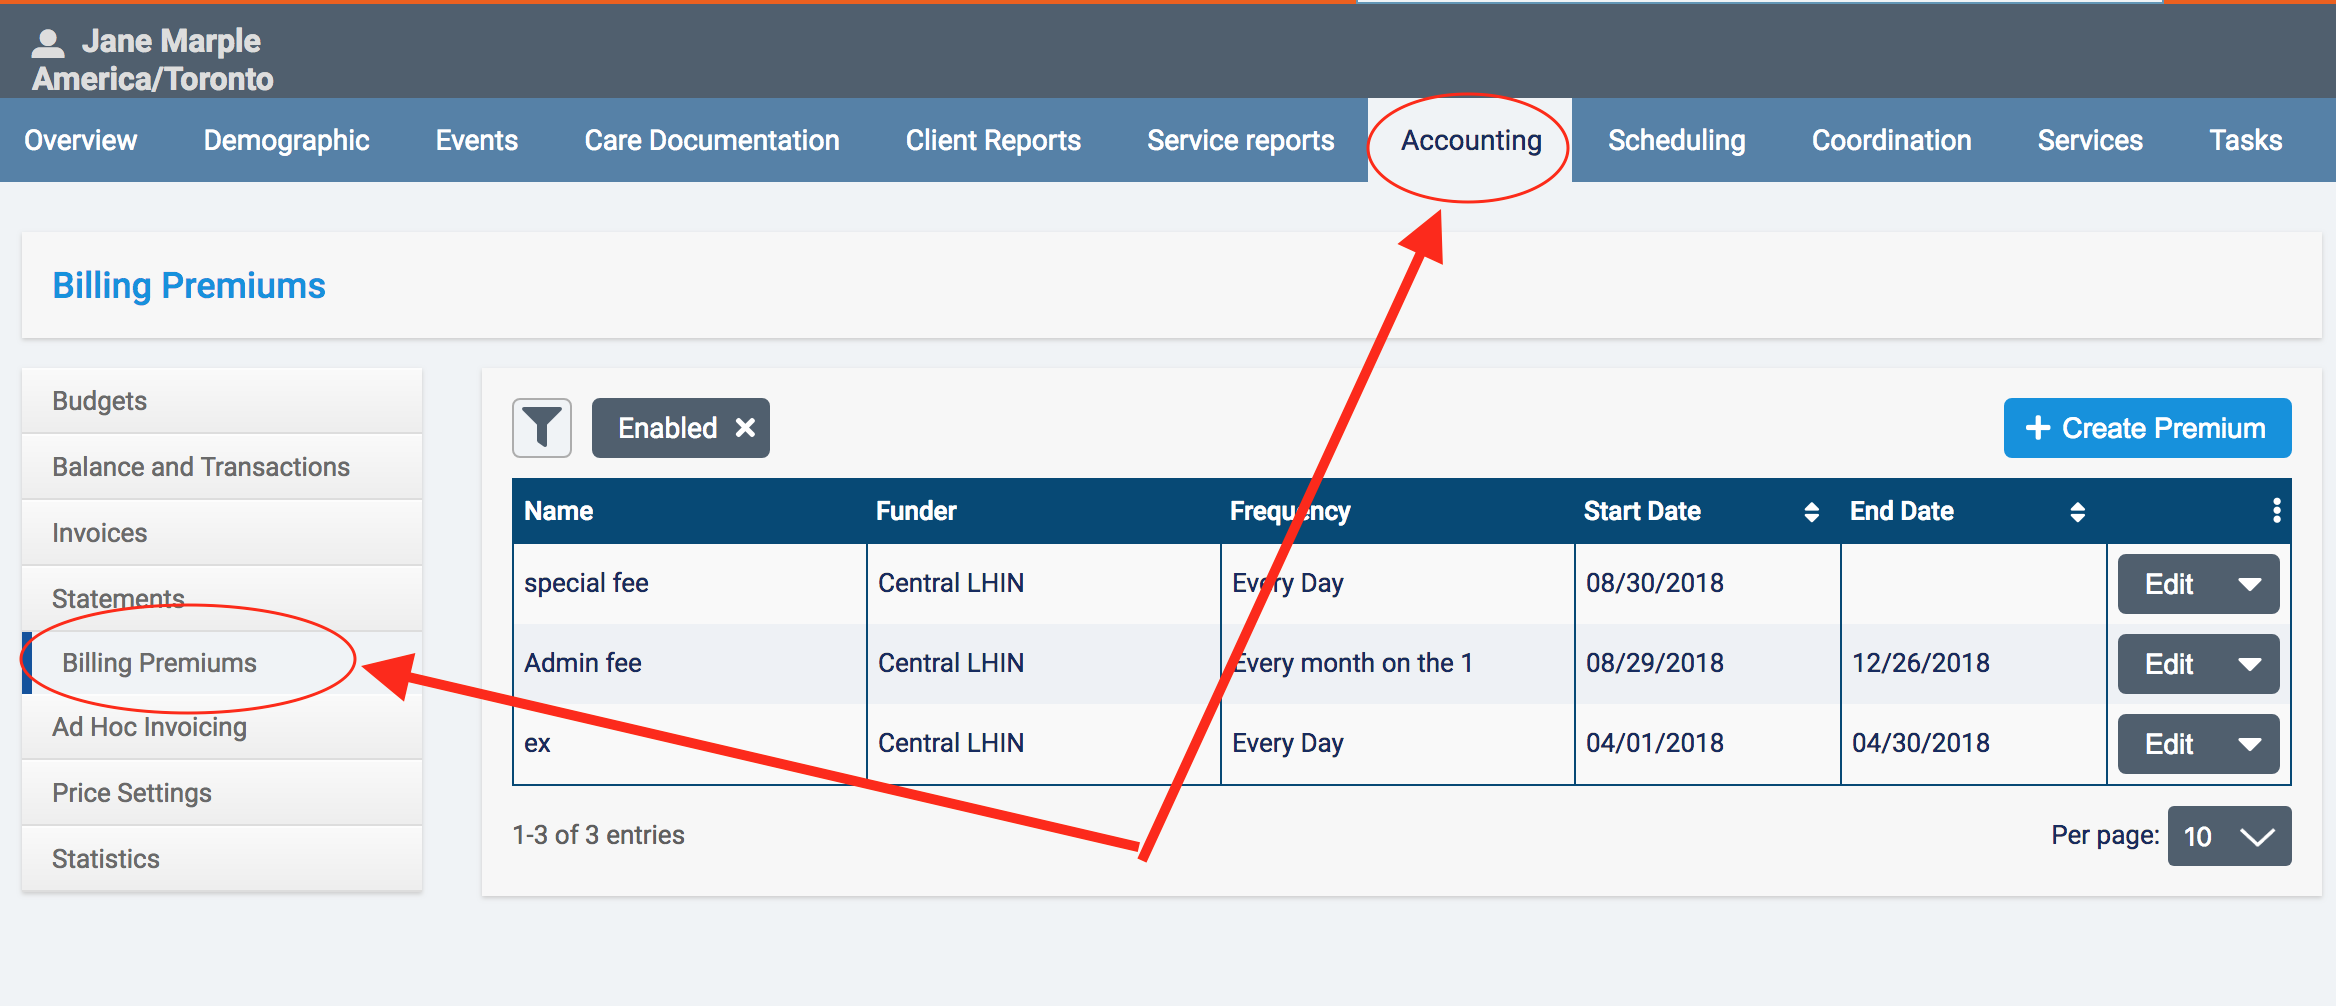Image resolution: width=2336 pixels, height=1006 pixels.
Task: Click the Jane Marple user icon
Action: pos(48,42)
